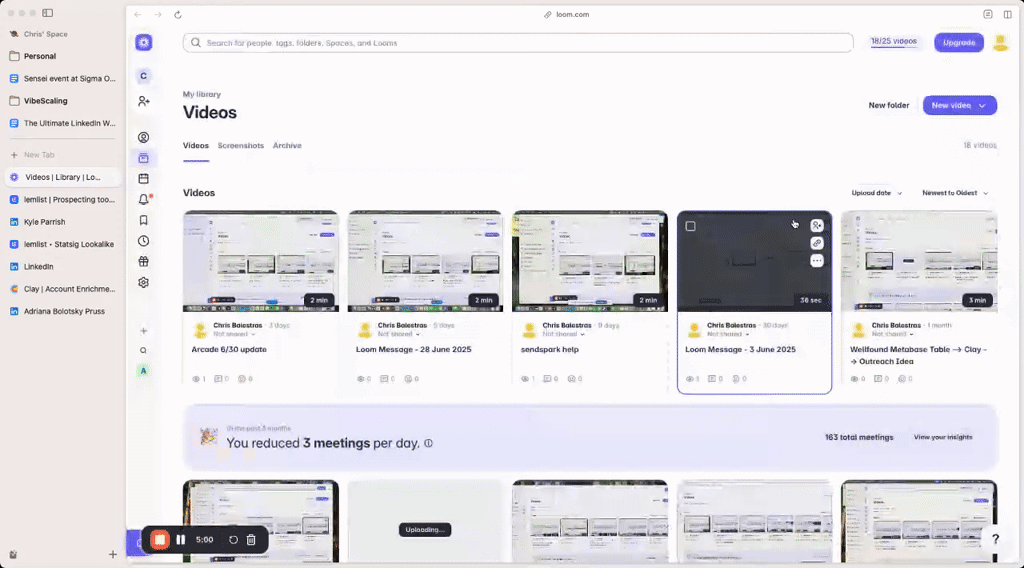Restart the recording using the restart icon
Viewport: 1024px width, 568px height.
(233, 540)
